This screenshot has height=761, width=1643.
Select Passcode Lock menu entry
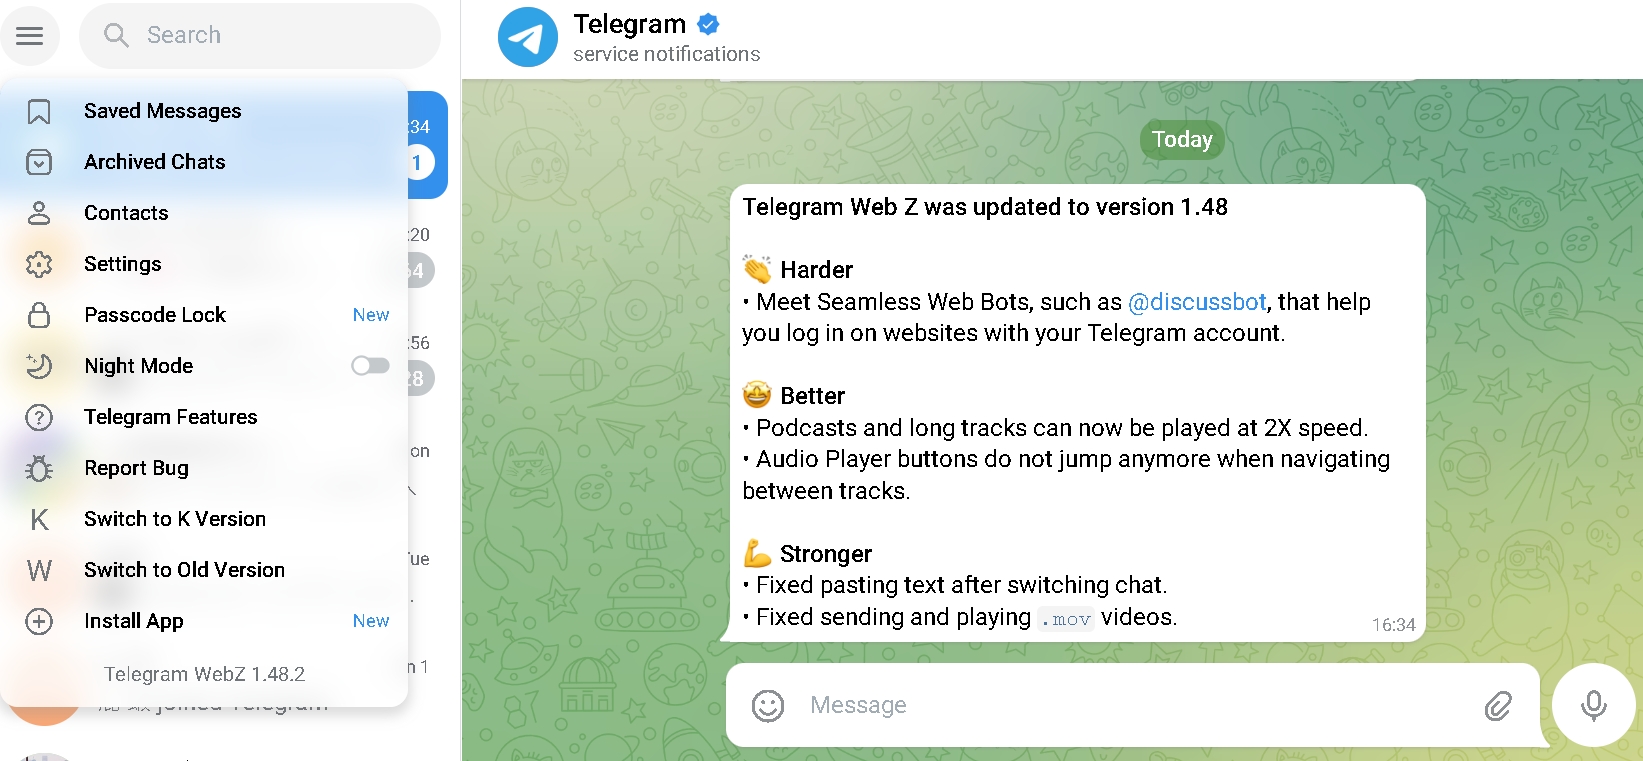tap(204, 315)
